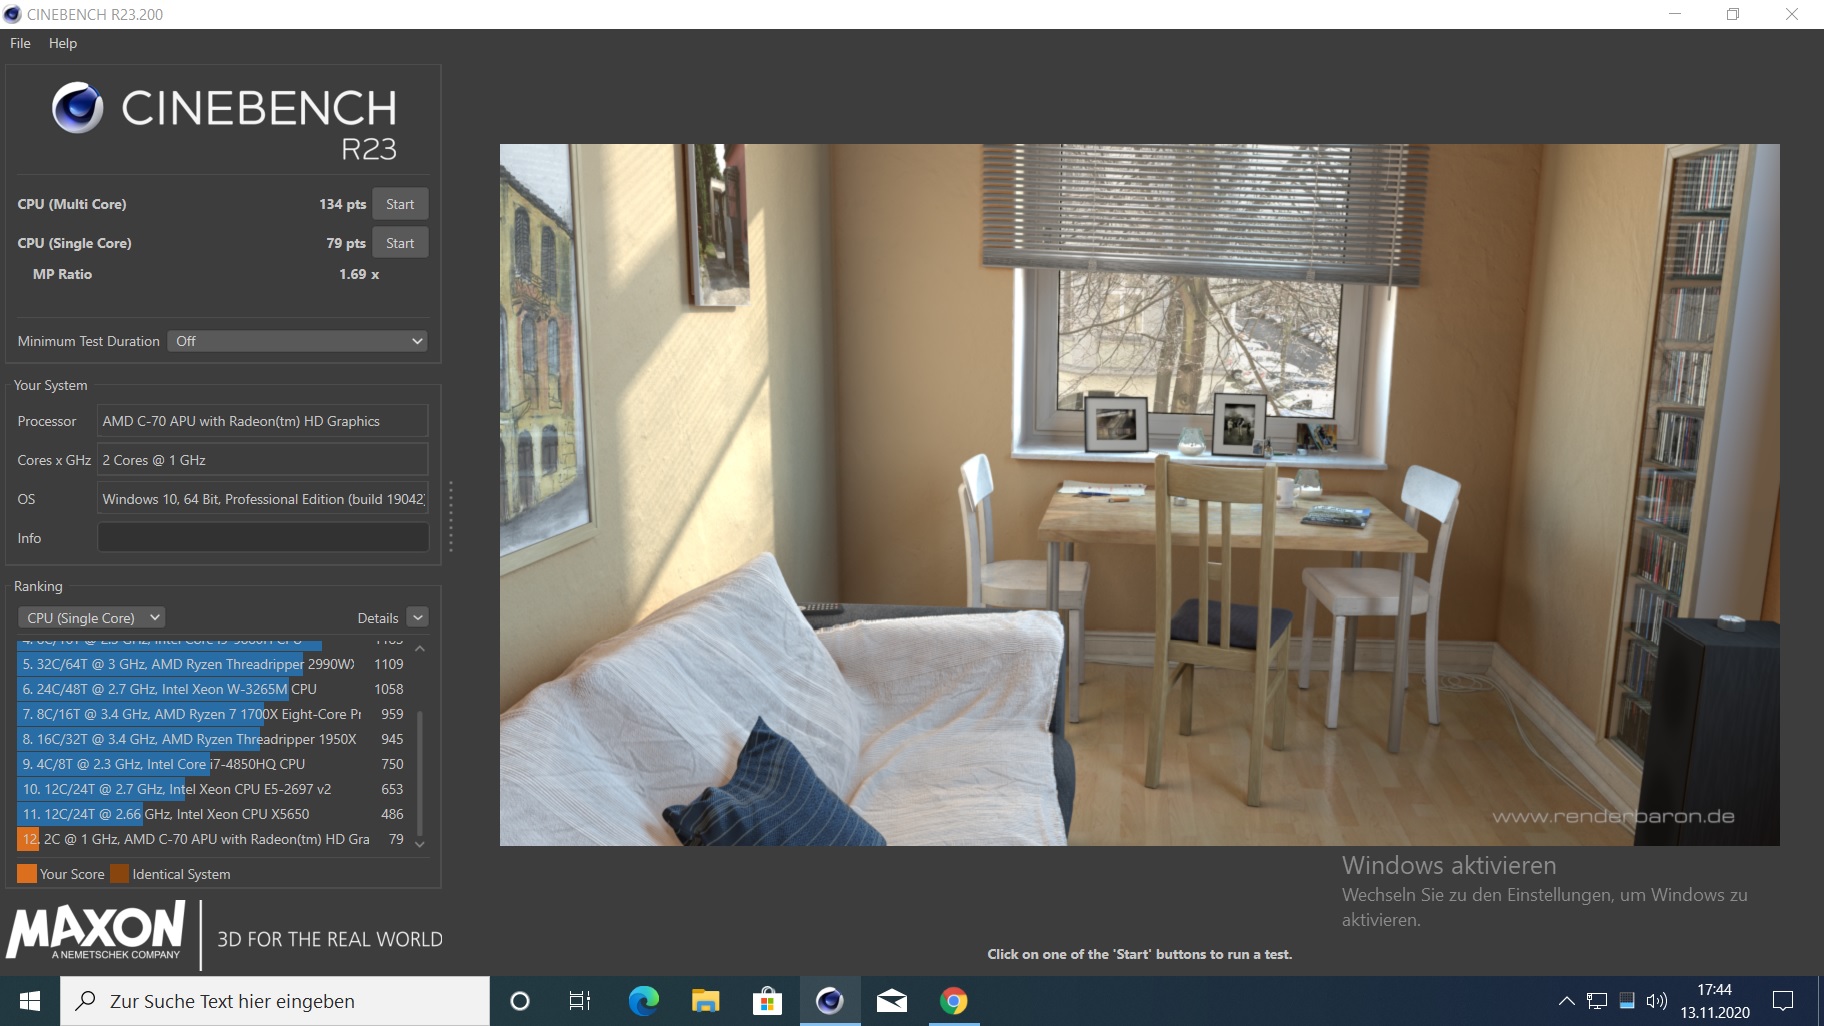
Task: Expand the ranking Details dropdown arrow
Action: (418, 618)
